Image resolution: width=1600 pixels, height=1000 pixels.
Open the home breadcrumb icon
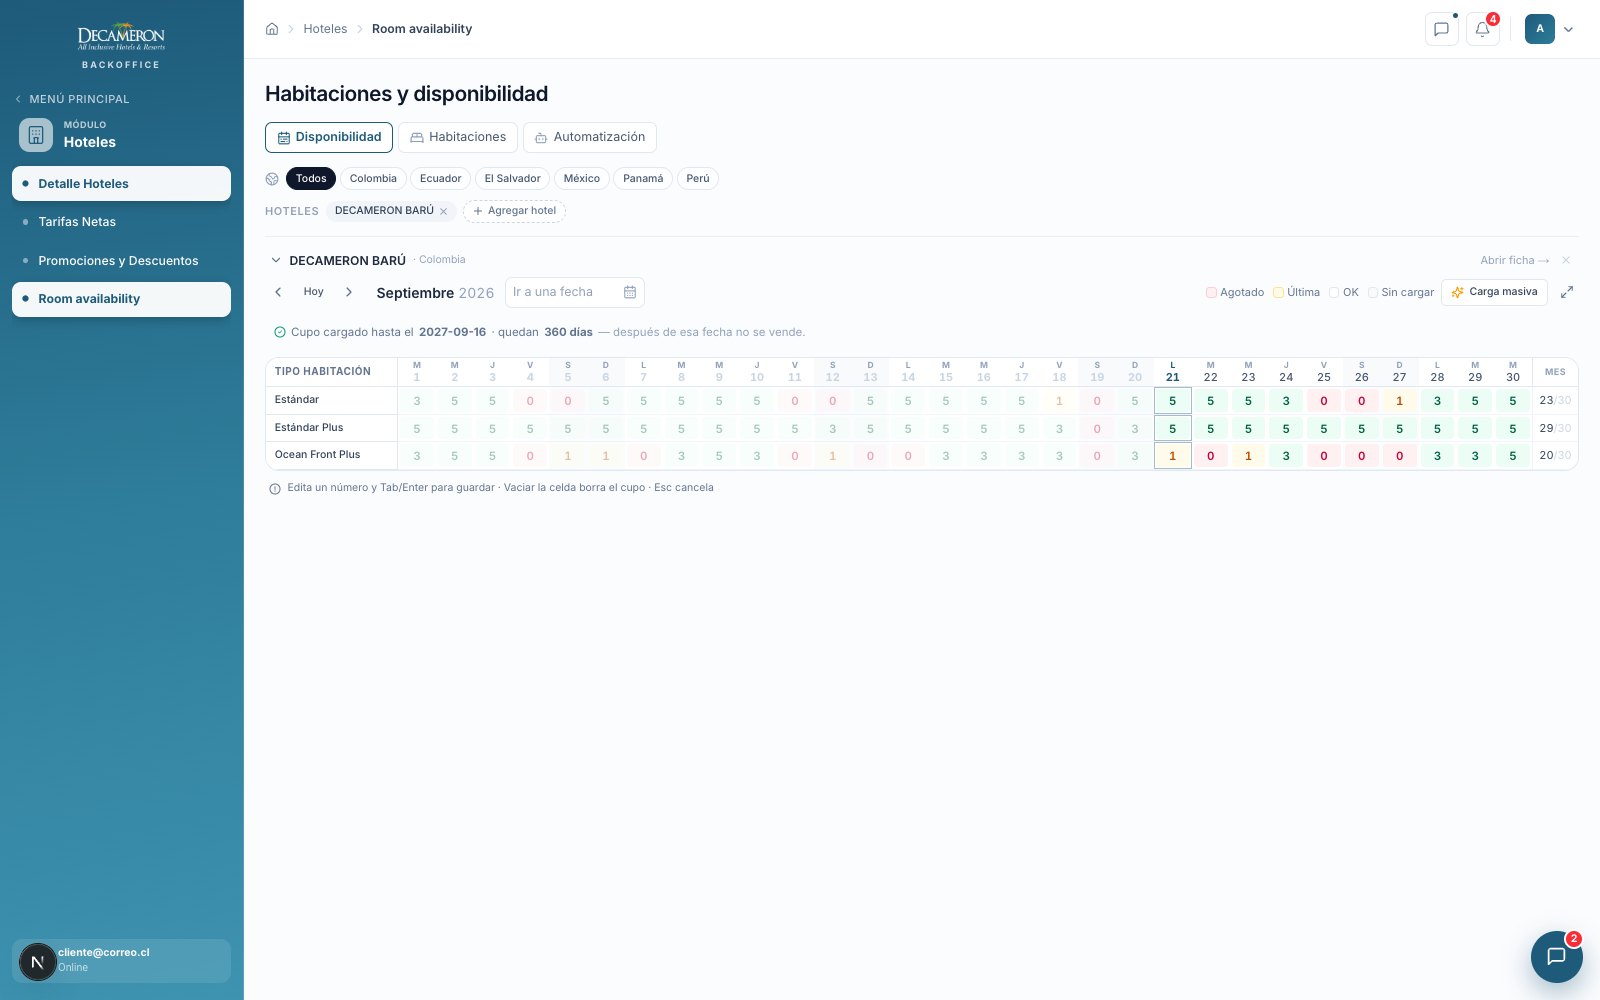coord(272,29)
